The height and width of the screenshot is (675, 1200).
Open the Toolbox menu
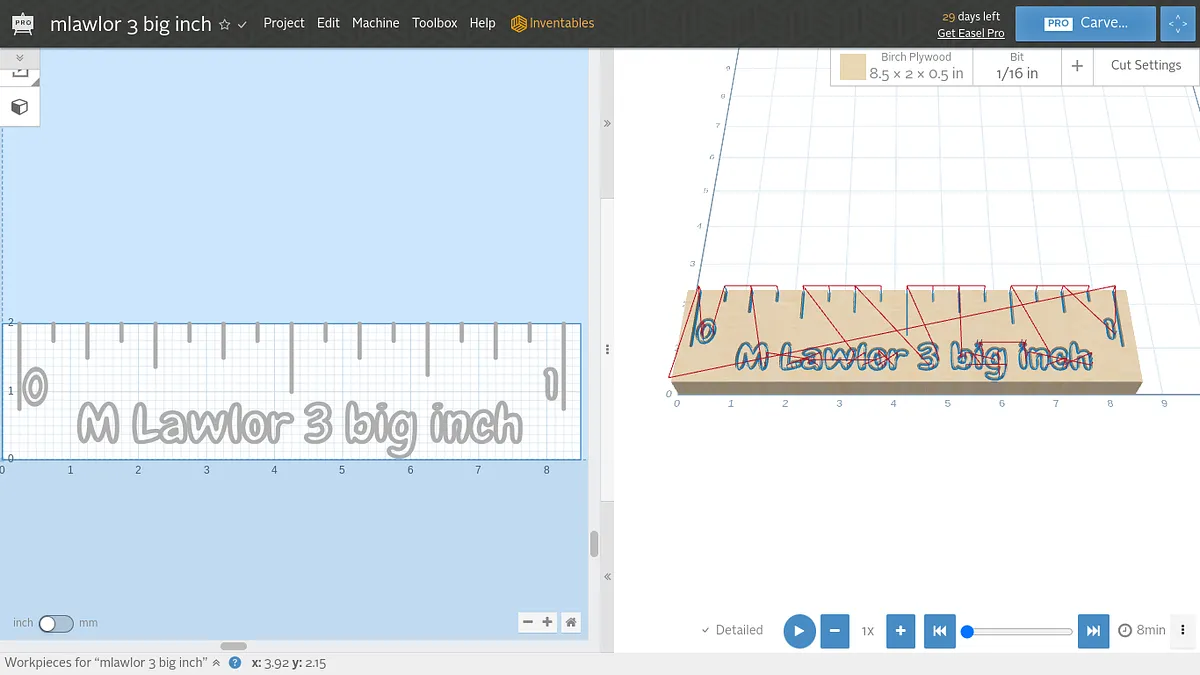coord(434,23)
